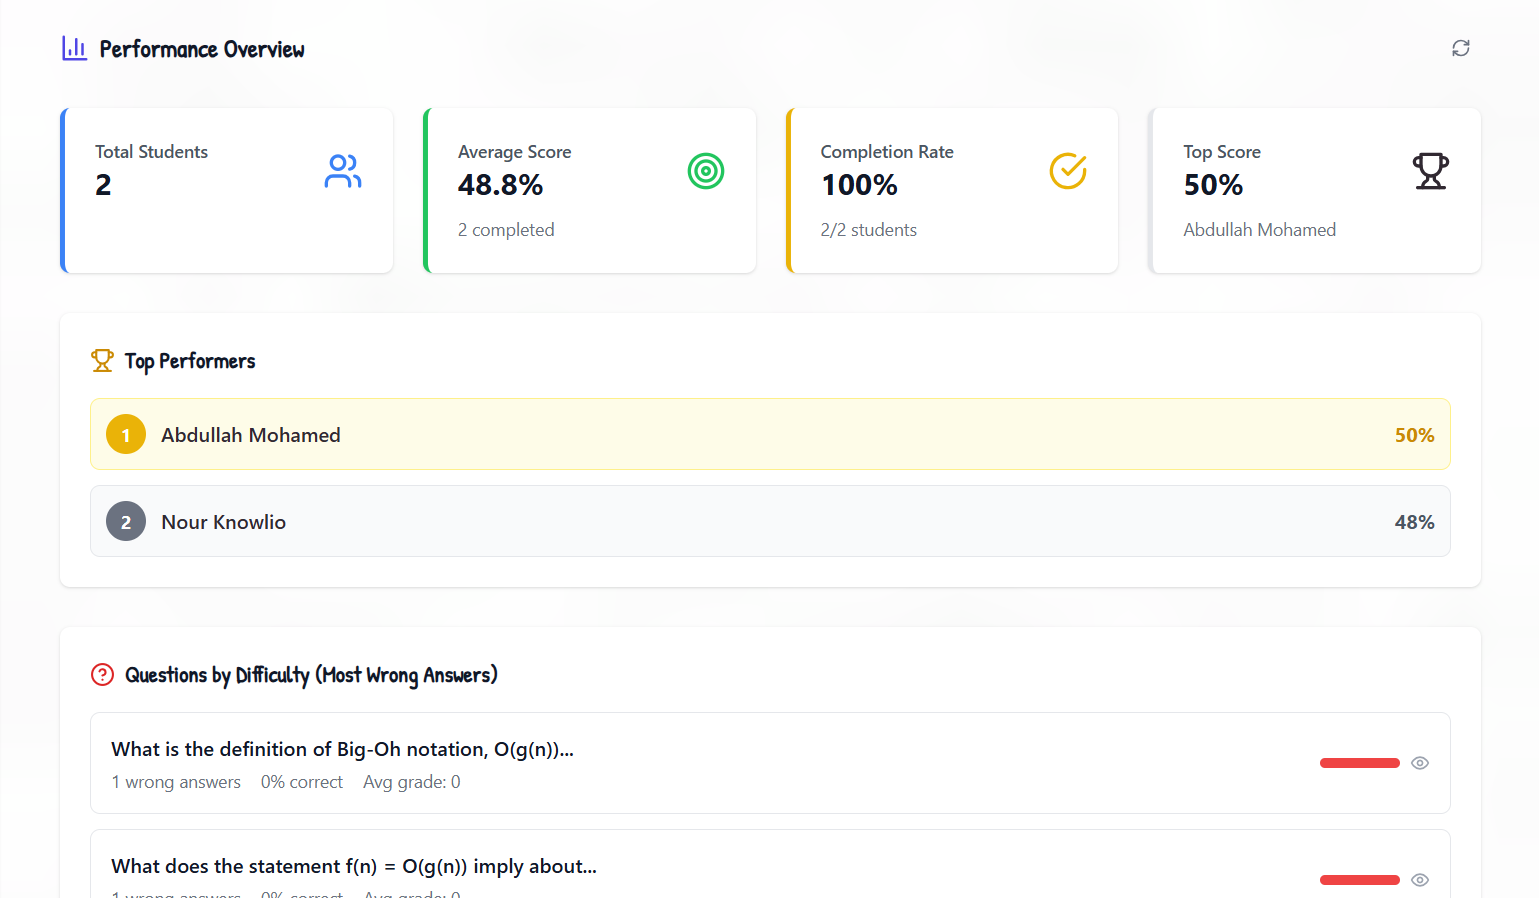Image resolution: width=1539 pixels, height=898 pixels.
Task: Click the bar chart icon by Performance Overview
Action: [x=74, y=48]
